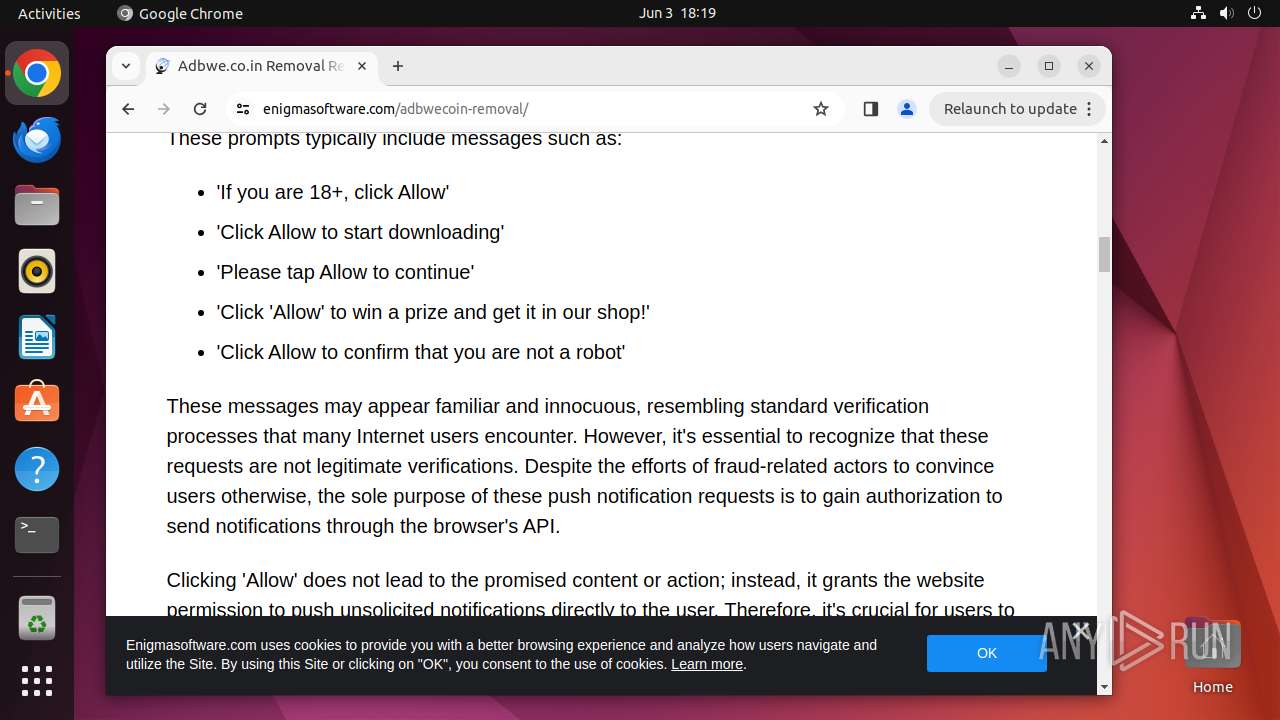This screenshot has width=1280, height=720.
Task: Open the Home folder desktop icon
Action: (1212, 656)
